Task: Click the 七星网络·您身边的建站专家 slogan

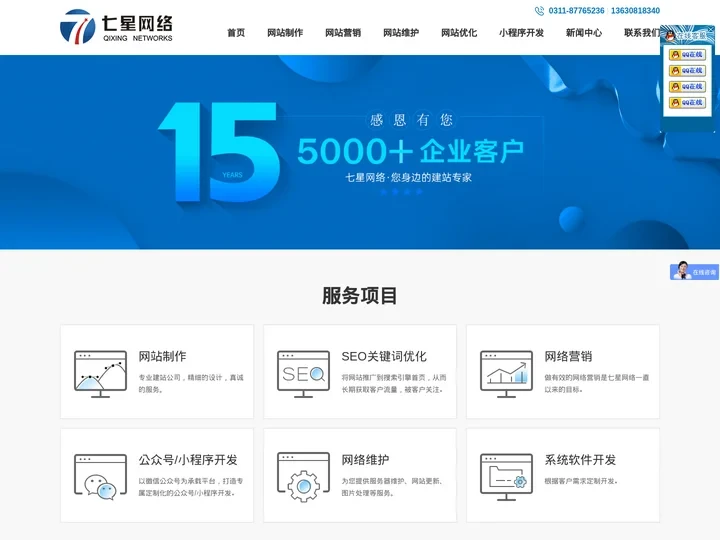Action: pos(408,178)
